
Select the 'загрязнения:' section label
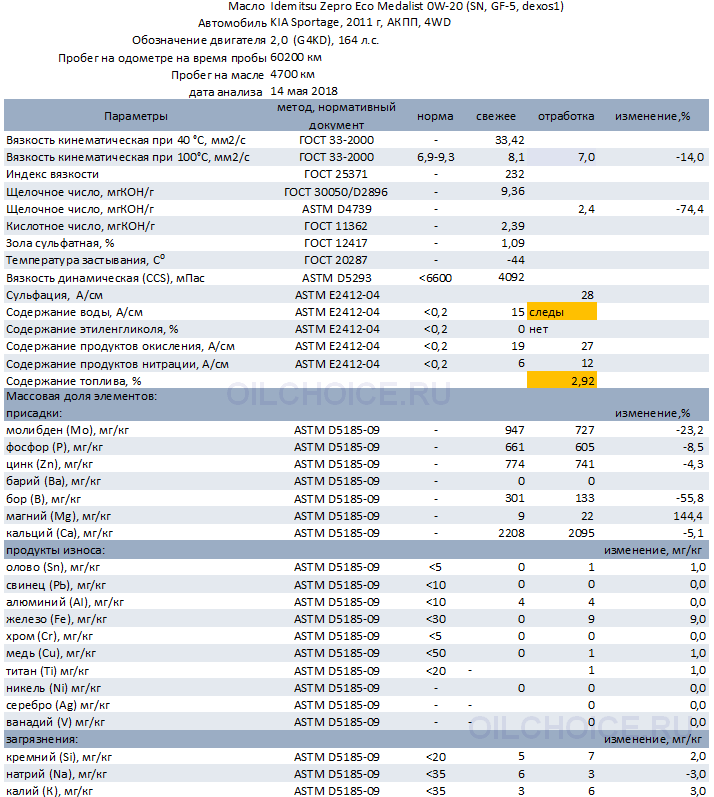pos(42,740)
